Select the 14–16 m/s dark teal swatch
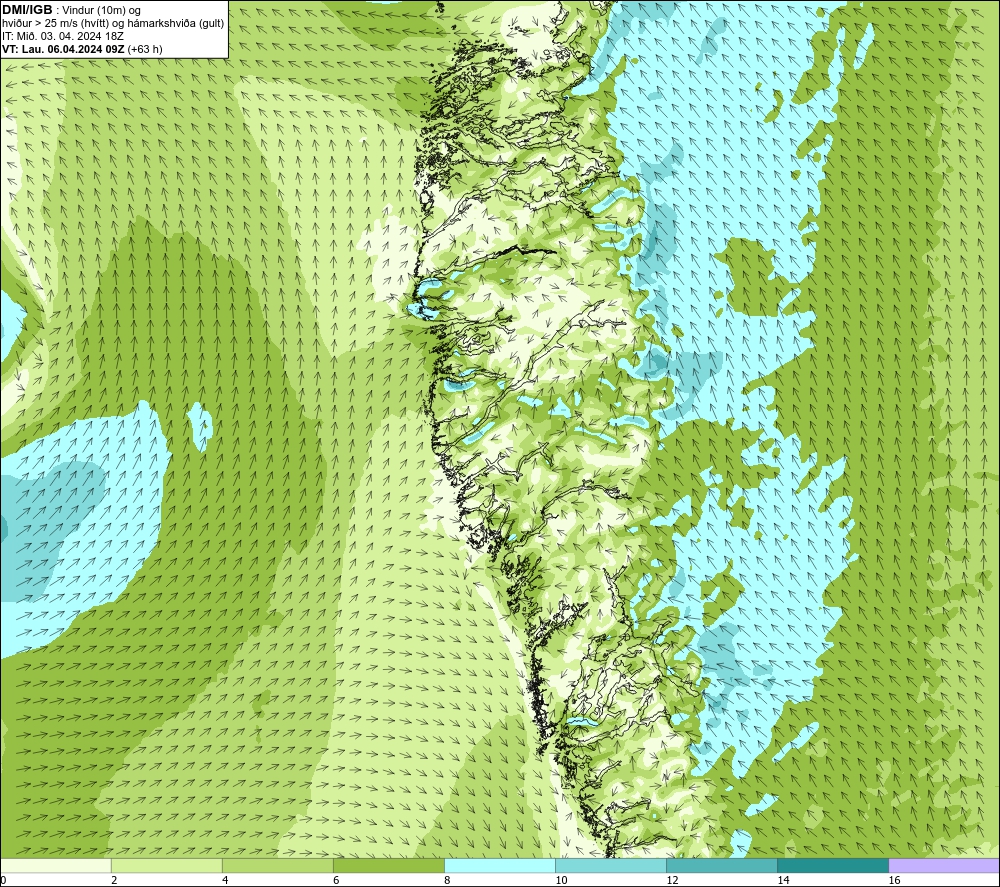Image resolution: width=1000 pixels, height=887 pixels. tap(832, 865)
